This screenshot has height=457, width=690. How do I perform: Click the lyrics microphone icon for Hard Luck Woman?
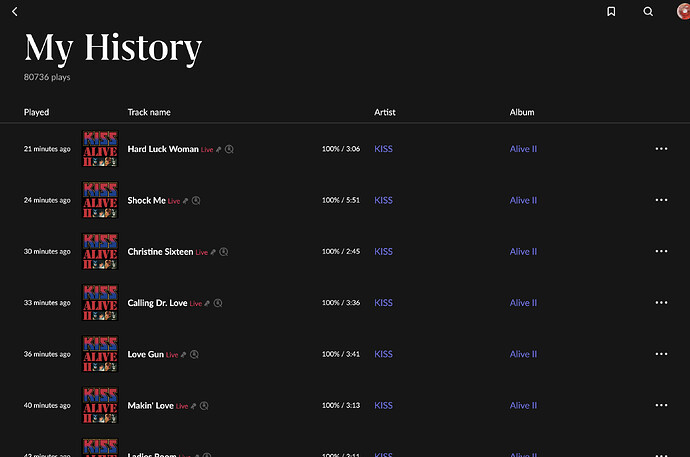click(219, 150)
